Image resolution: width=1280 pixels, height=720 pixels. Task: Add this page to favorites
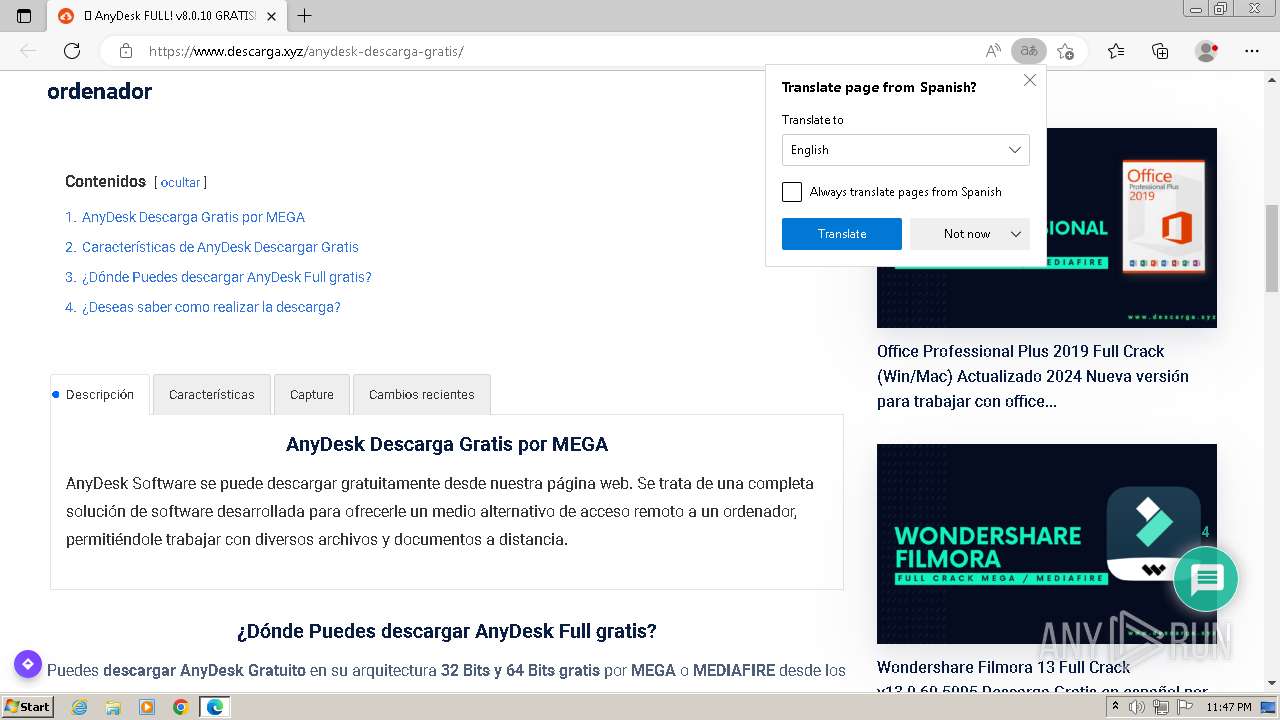pyautogui.click(x=1066, y=51)
